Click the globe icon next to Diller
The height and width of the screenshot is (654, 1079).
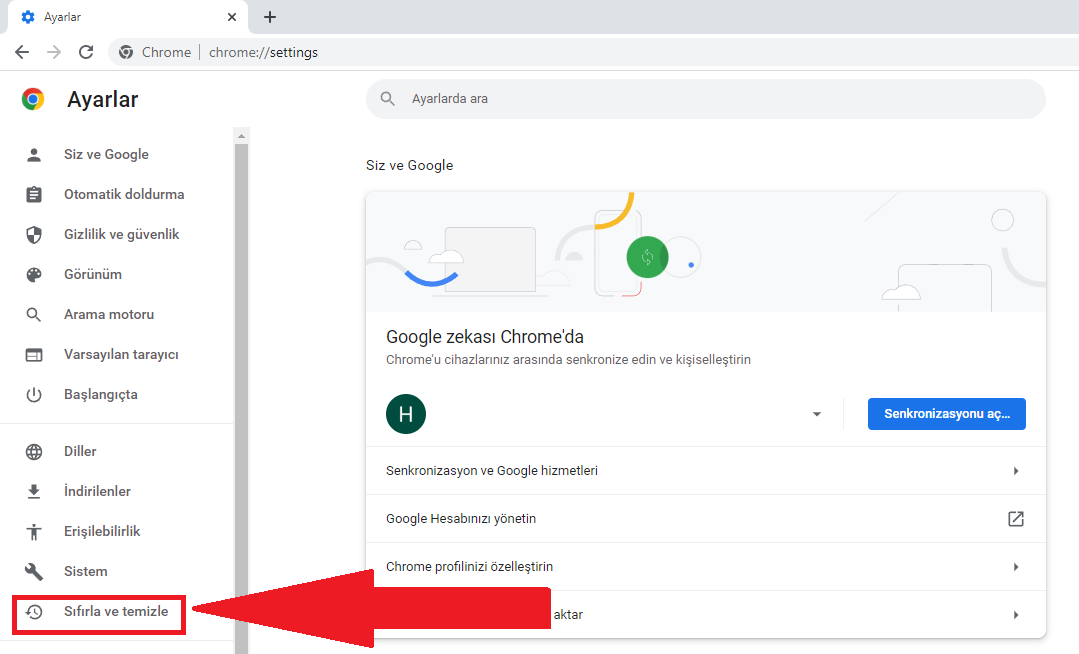pyautogui.click(x=34, y=452)
